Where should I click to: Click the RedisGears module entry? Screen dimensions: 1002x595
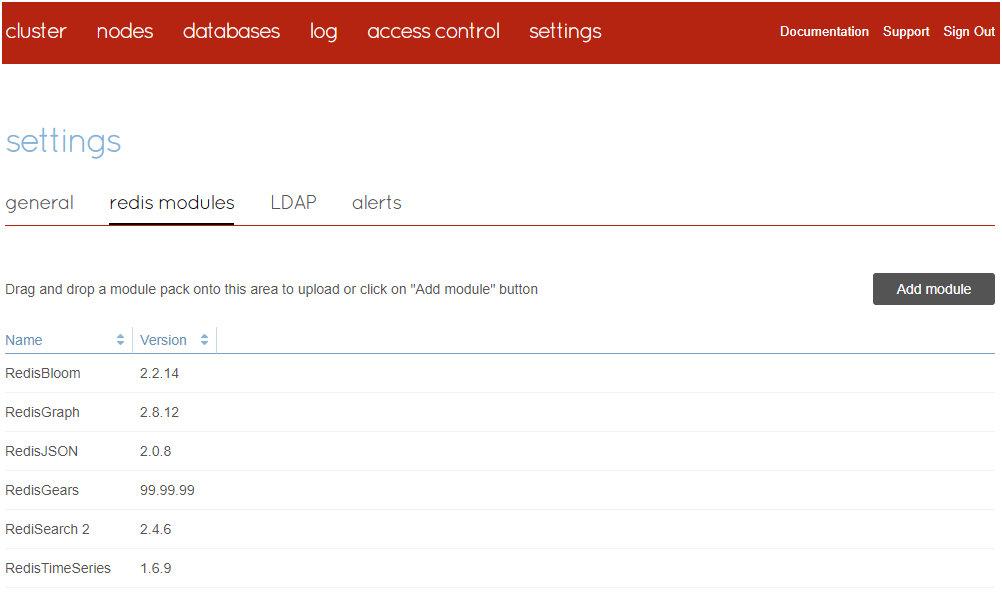coord(42,490)
